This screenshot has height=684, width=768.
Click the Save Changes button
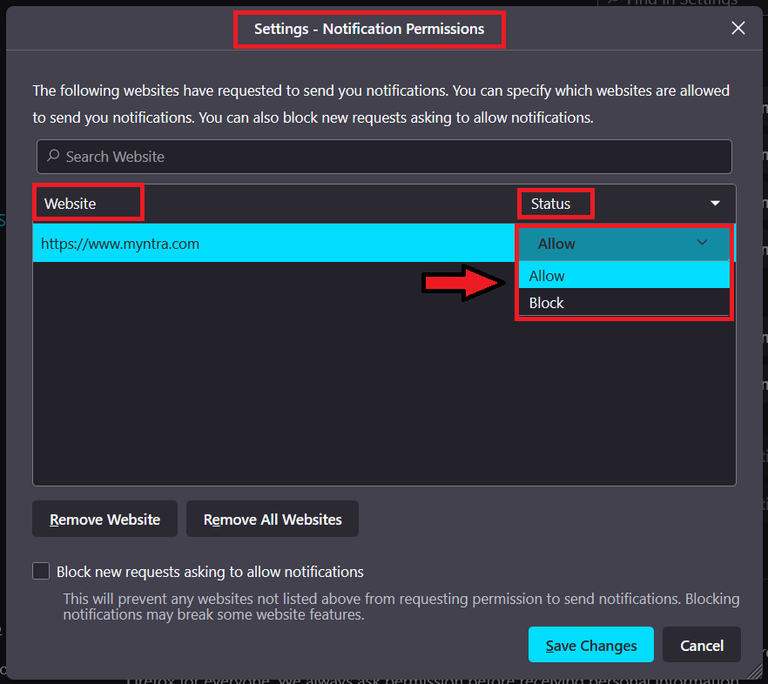(x=591, y=645)
